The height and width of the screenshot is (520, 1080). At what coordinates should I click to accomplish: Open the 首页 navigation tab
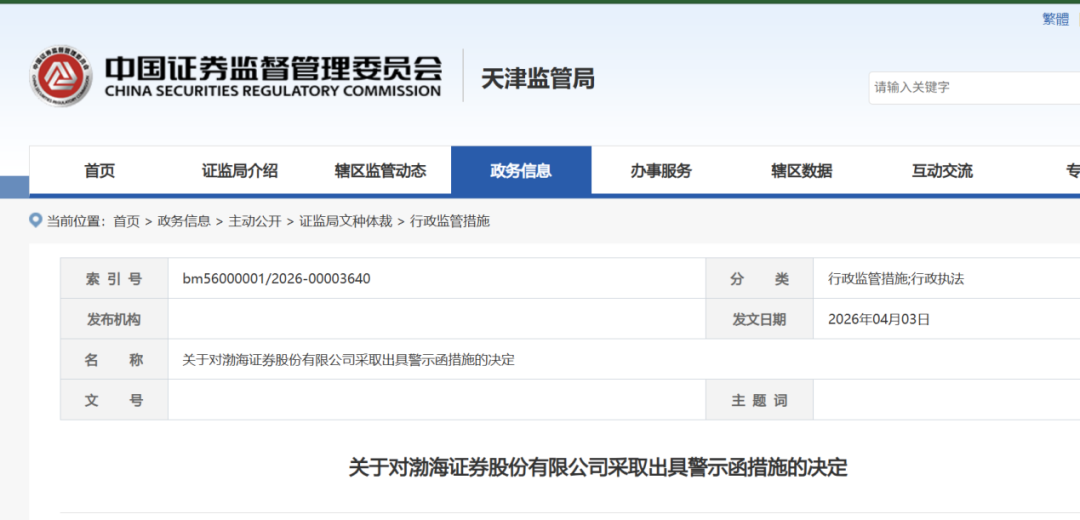99,171
